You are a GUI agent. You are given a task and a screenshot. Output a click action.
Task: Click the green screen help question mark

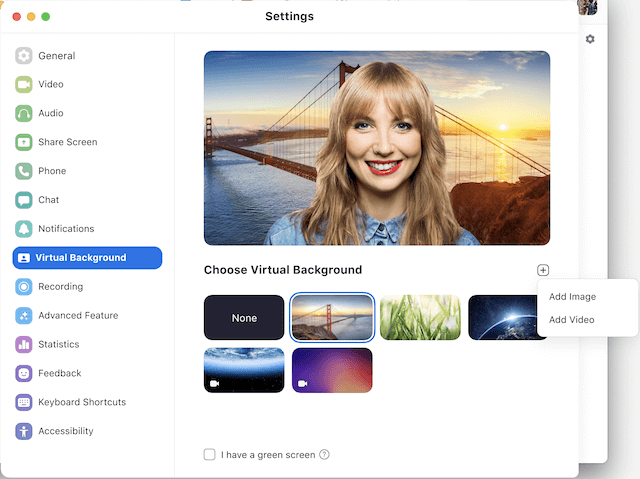(x=324, y=454)
